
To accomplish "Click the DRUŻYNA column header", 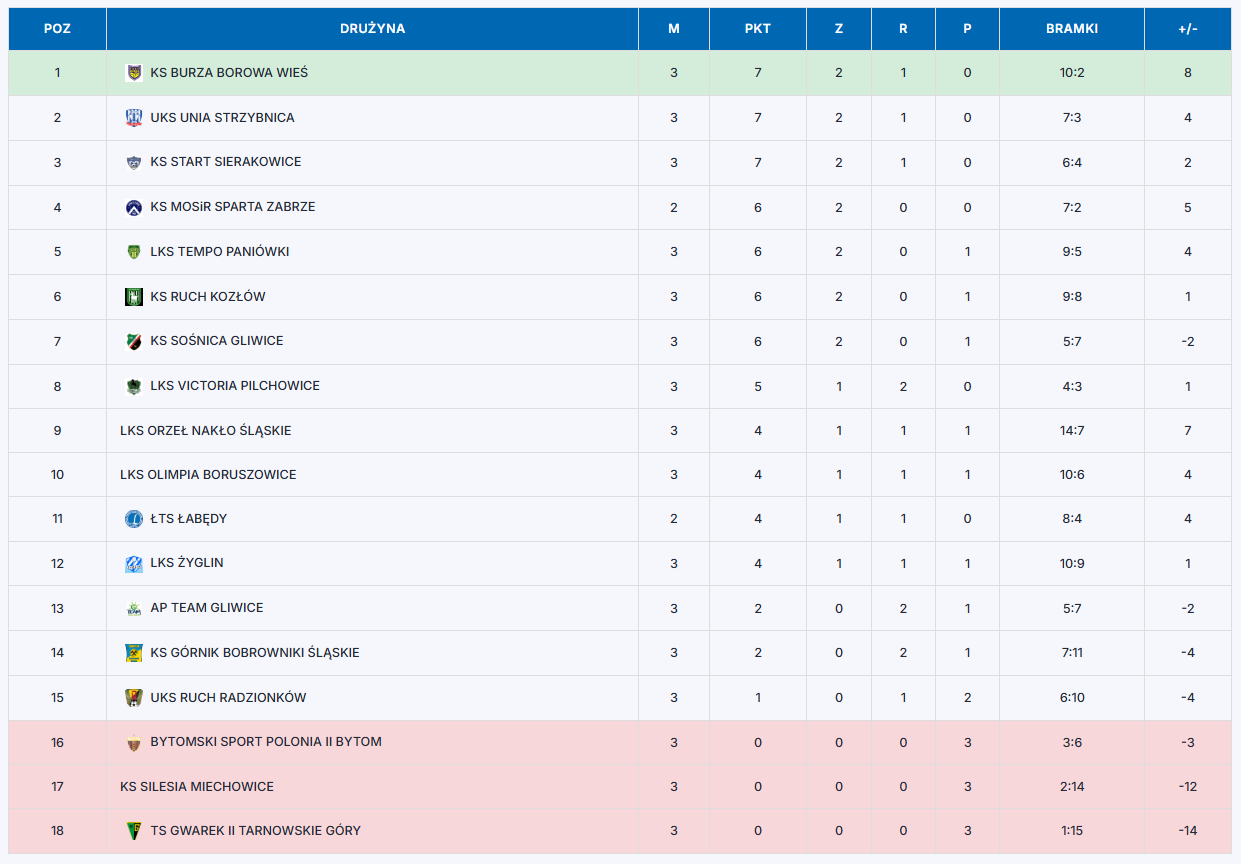I will coord(372,29).
